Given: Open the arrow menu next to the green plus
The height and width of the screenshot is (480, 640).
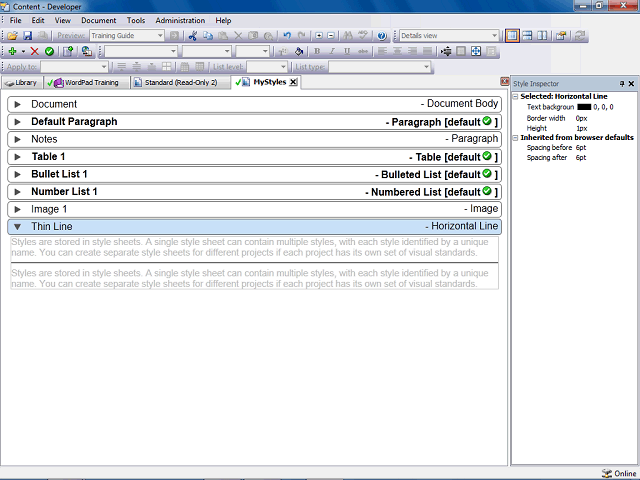Looking at the screenshot, I should [23, 51].
